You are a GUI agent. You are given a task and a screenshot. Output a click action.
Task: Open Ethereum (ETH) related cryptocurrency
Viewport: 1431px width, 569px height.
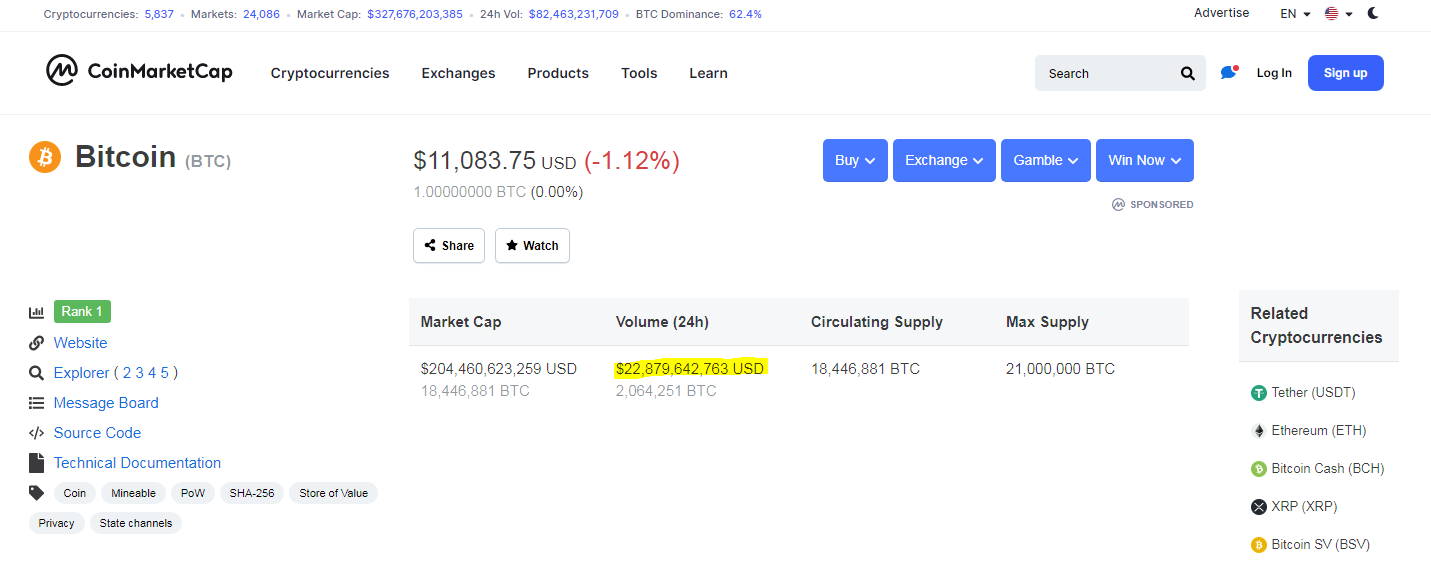1319,431
